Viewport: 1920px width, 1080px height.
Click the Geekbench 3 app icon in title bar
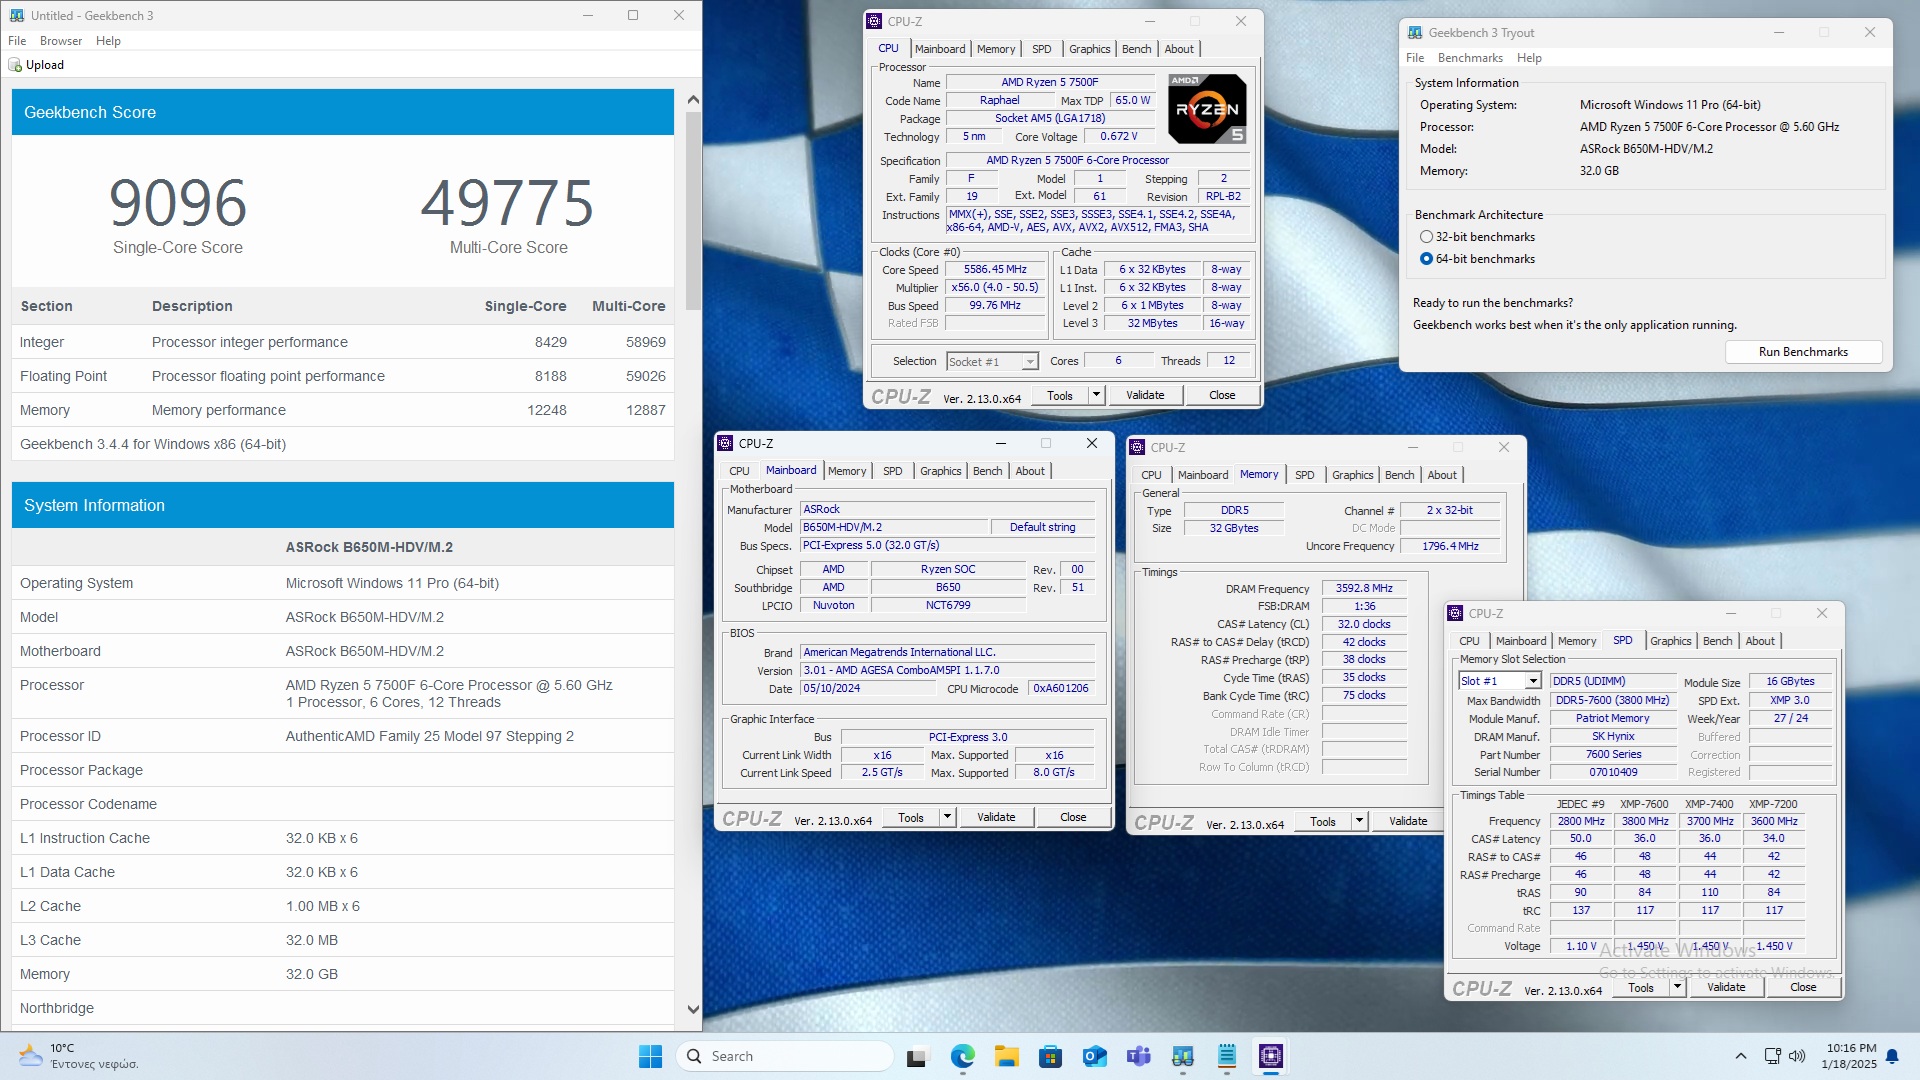pyautogui.click(x=16, y=15)
